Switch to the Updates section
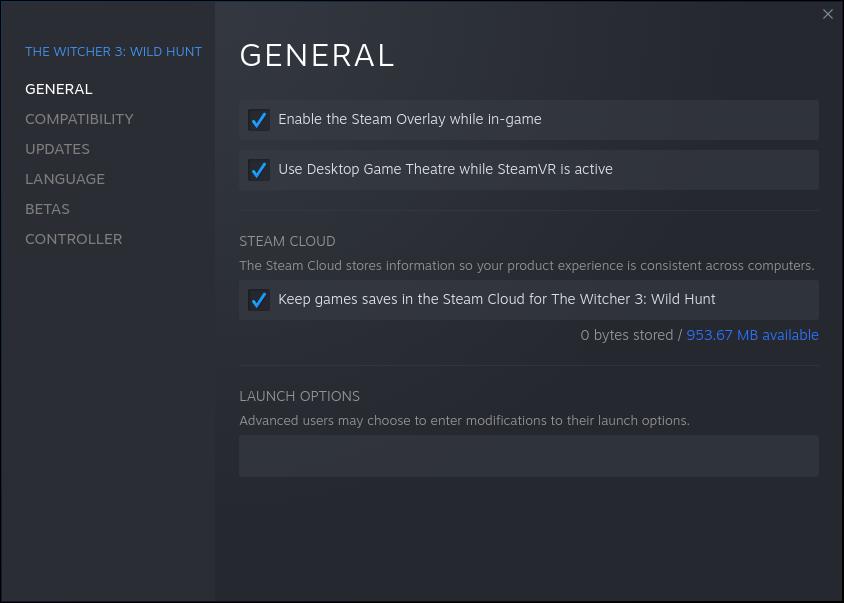844x603 pixels. tap(58, 149)
